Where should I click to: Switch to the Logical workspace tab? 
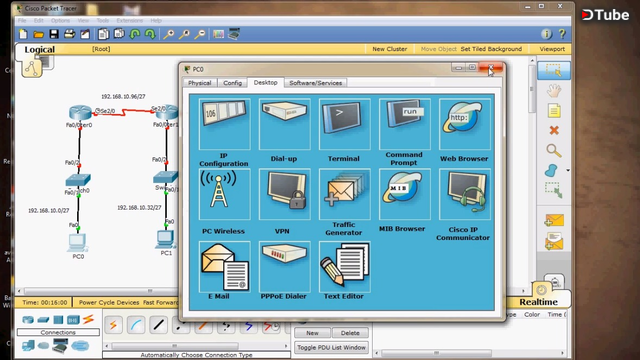[x=39, y=49]
